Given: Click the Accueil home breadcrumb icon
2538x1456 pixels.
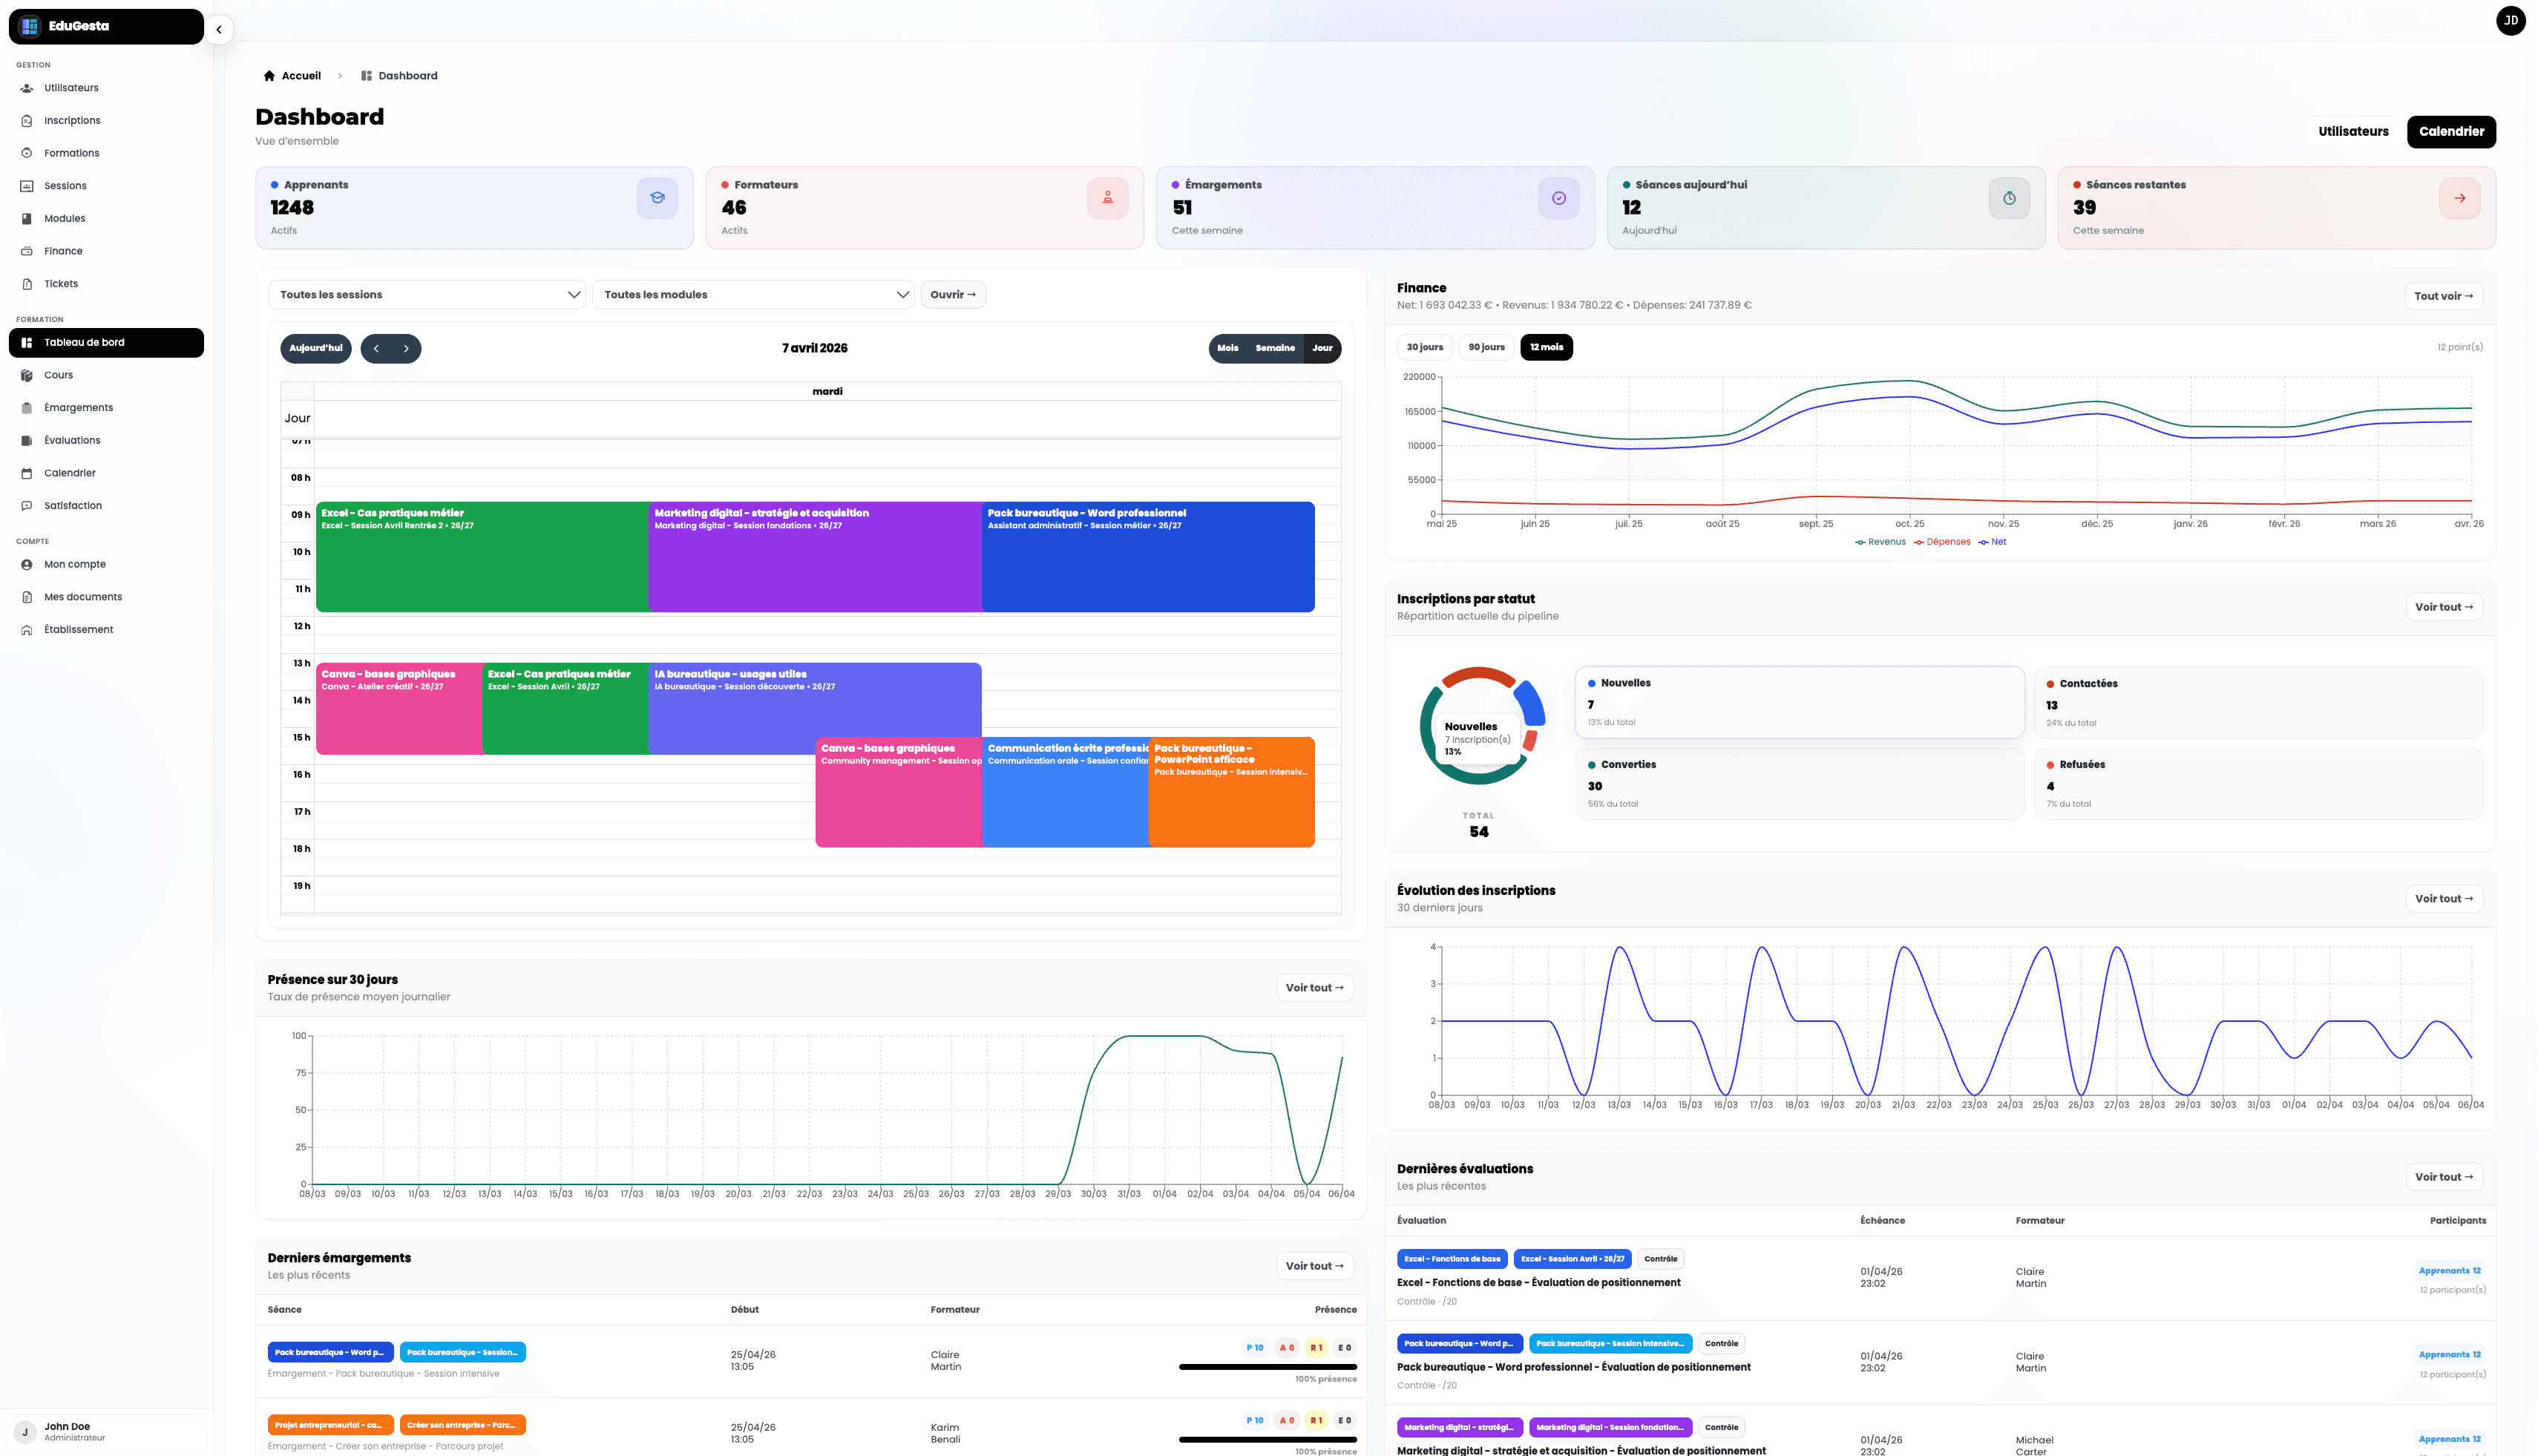Looking at the screenshot, I should pos(269,76).
